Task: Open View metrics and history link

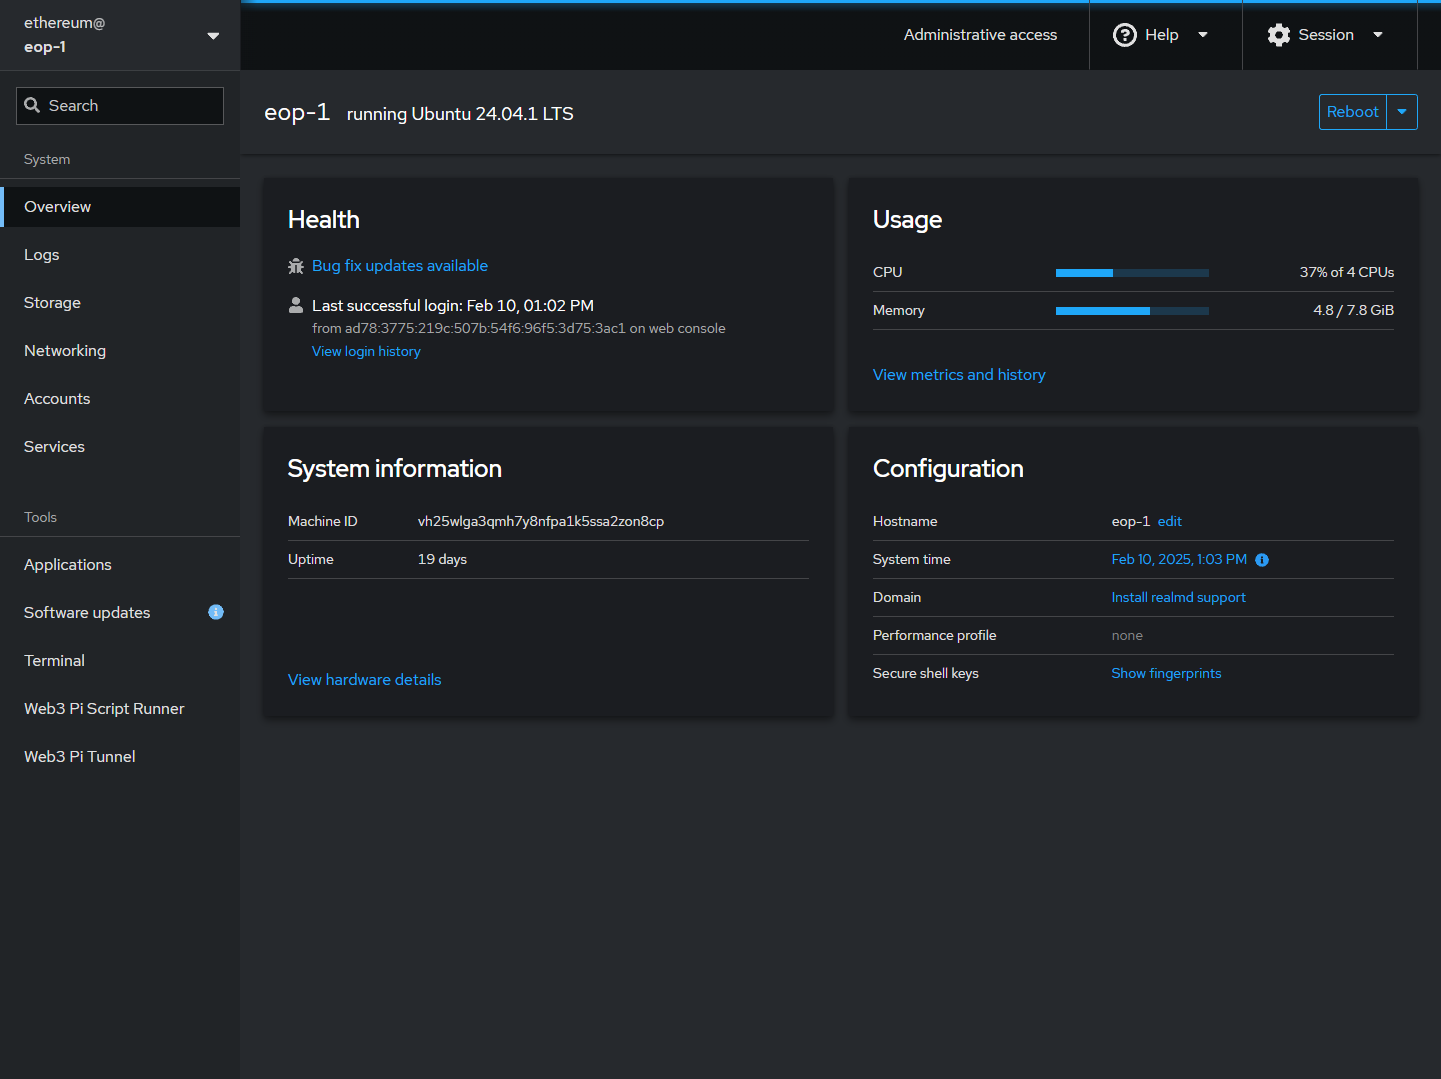Action: 959,375
